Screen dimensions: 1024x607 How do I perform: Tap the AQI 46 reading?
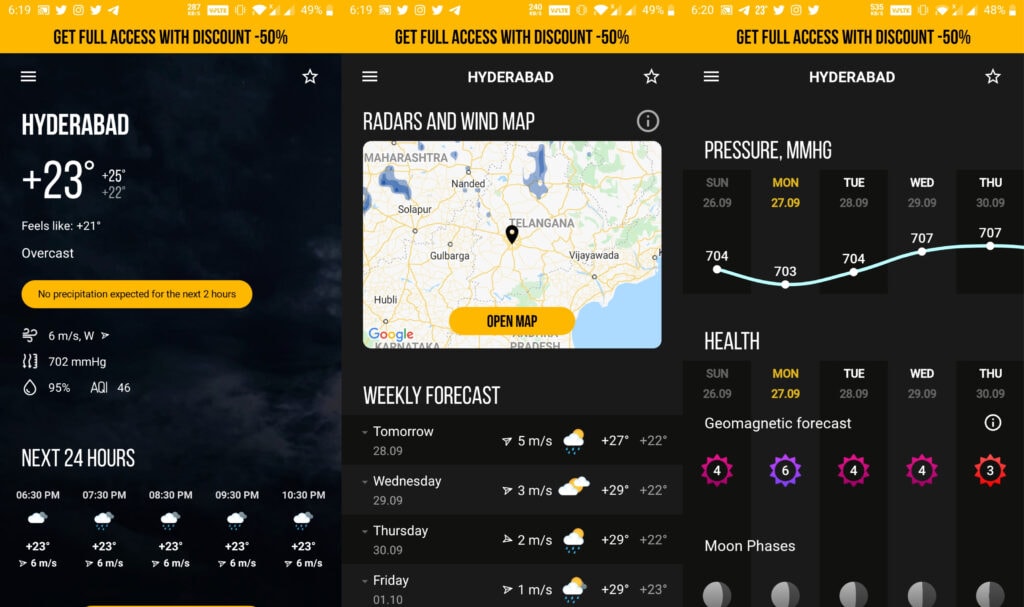tap(110, 387)
